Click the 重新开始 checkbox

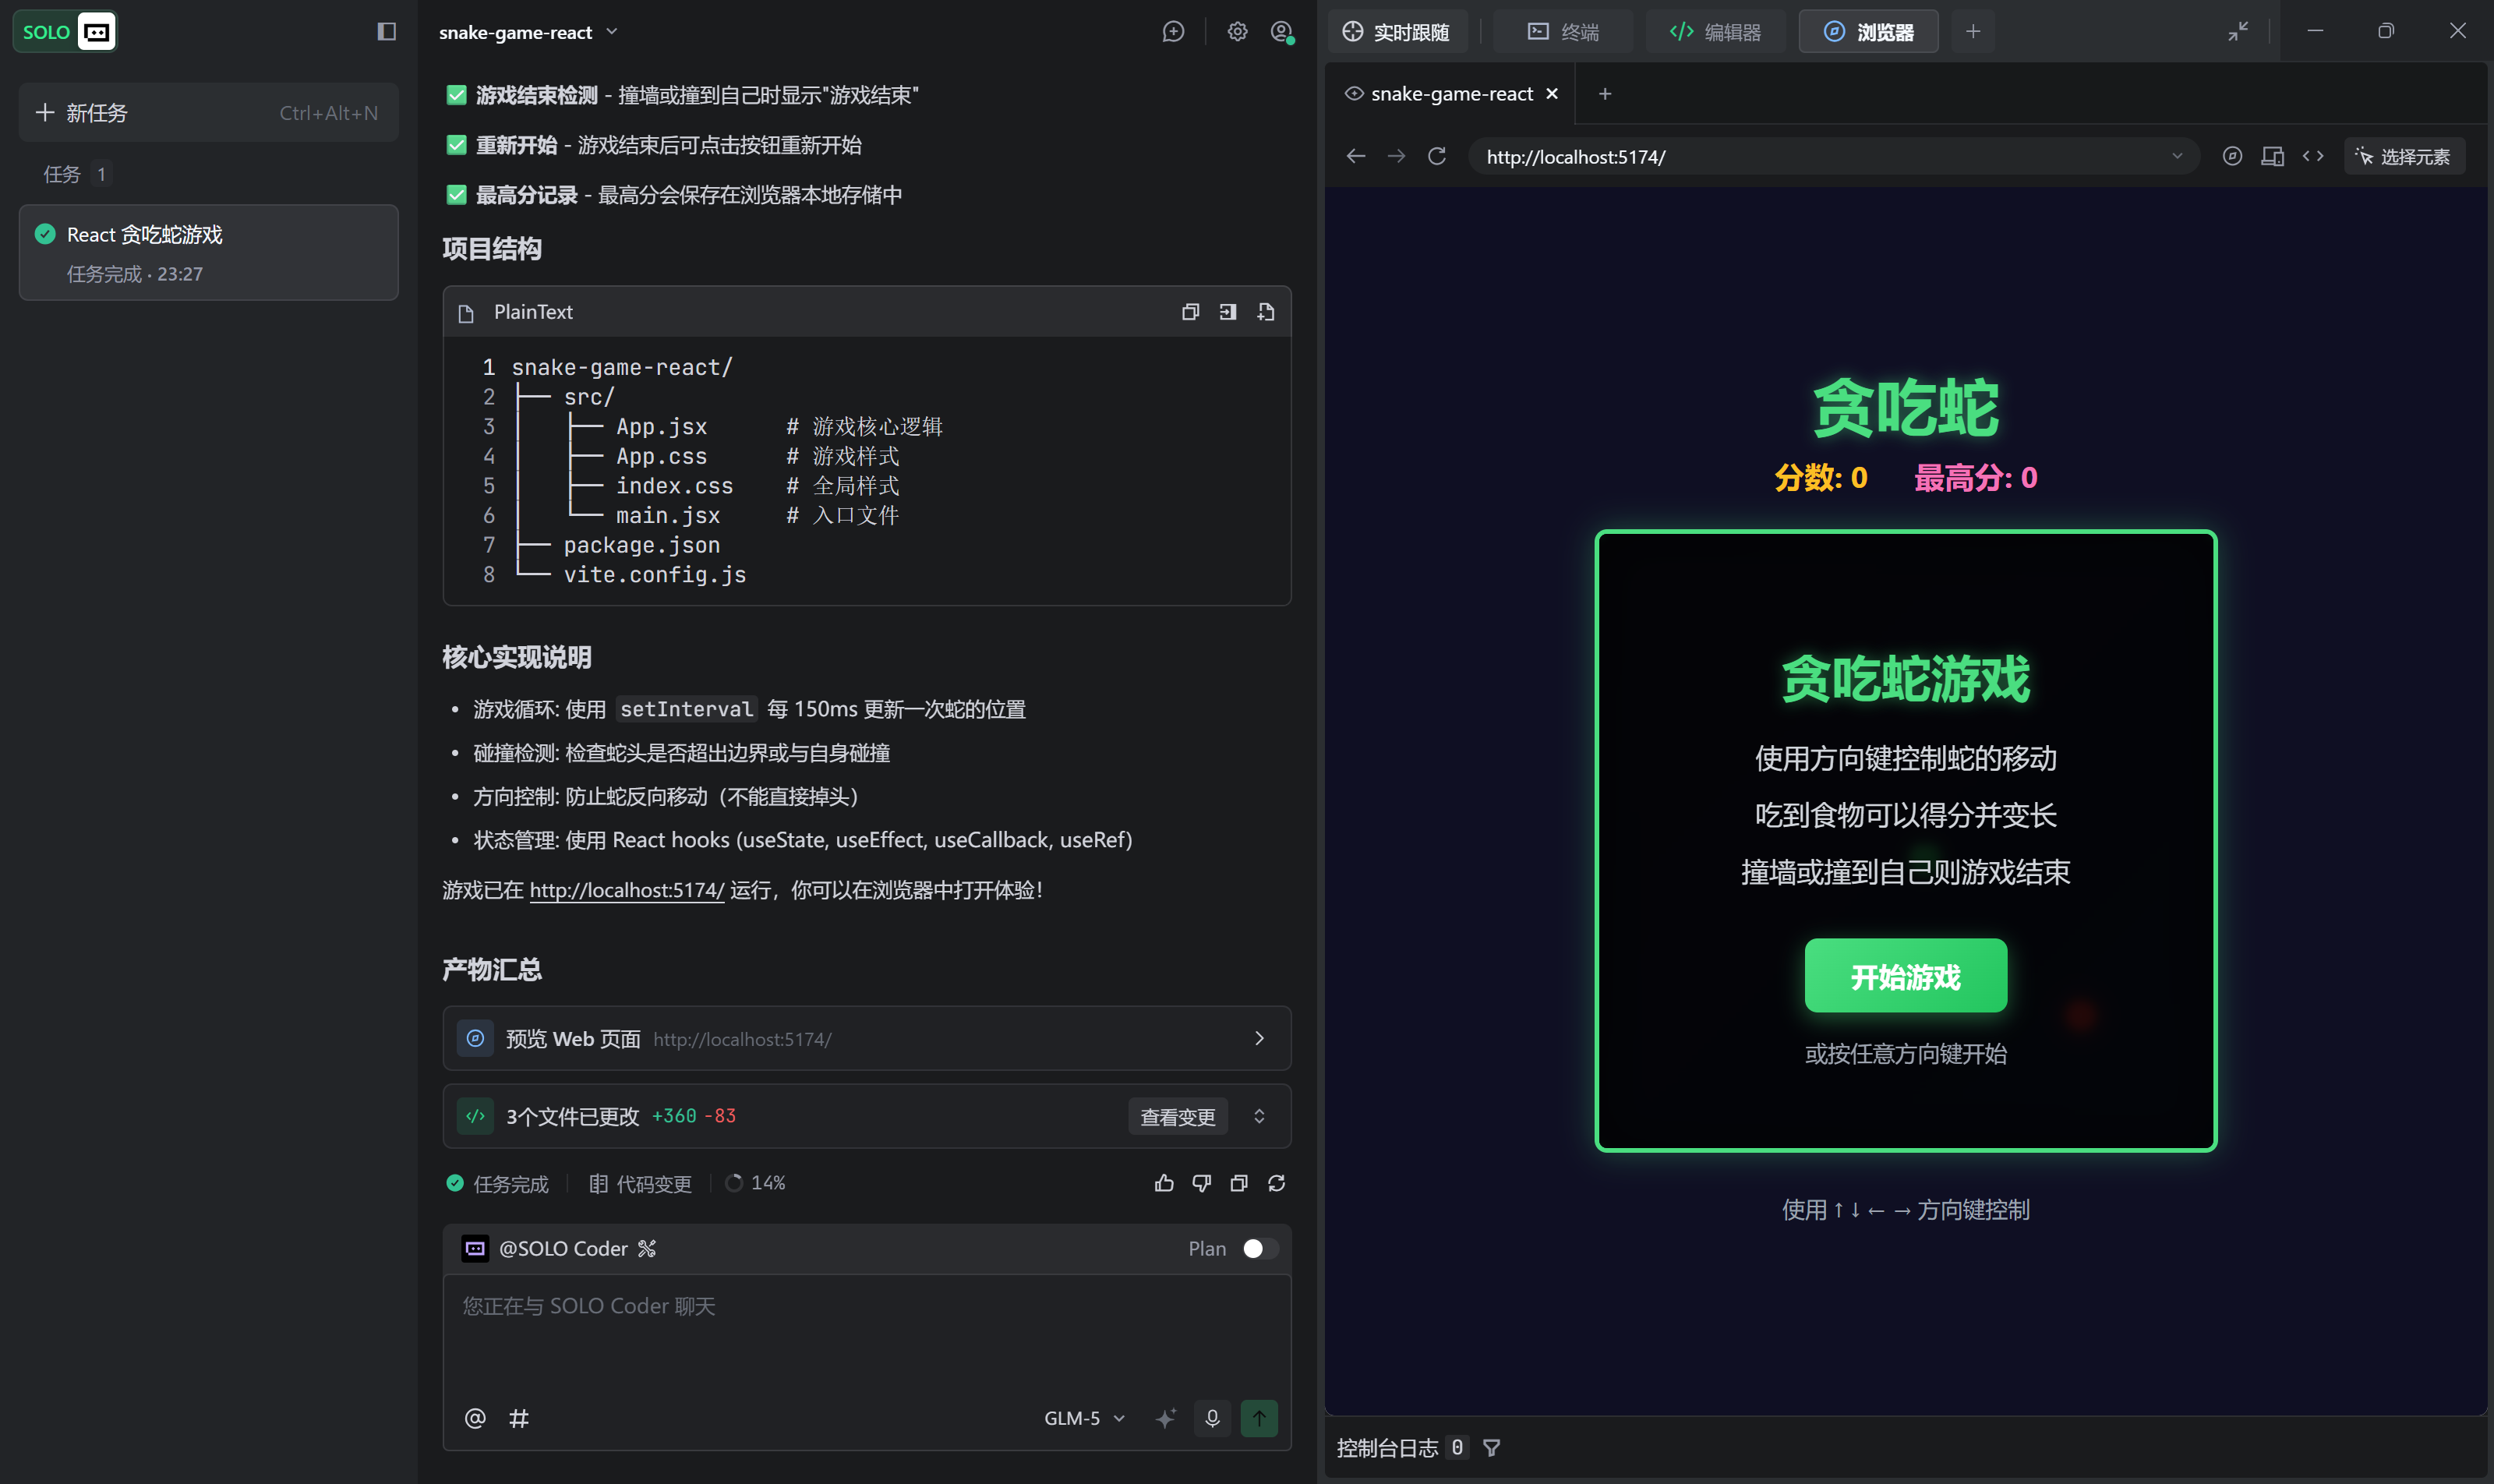[x=457, y=145]
